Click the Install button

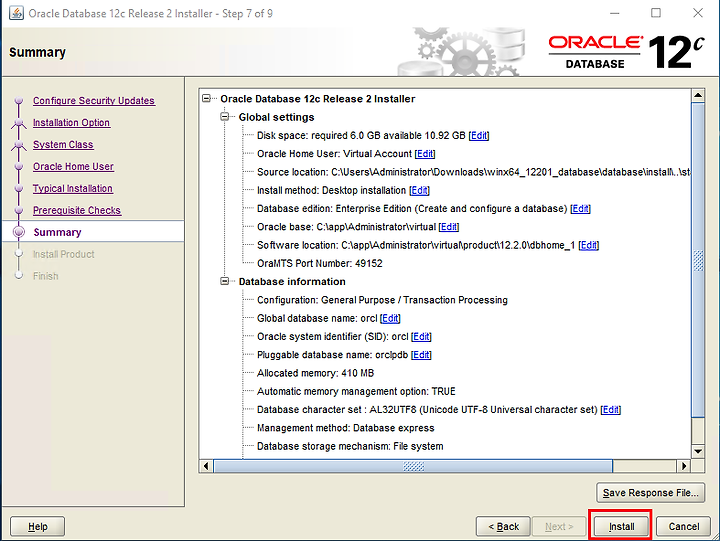point(621,526)
